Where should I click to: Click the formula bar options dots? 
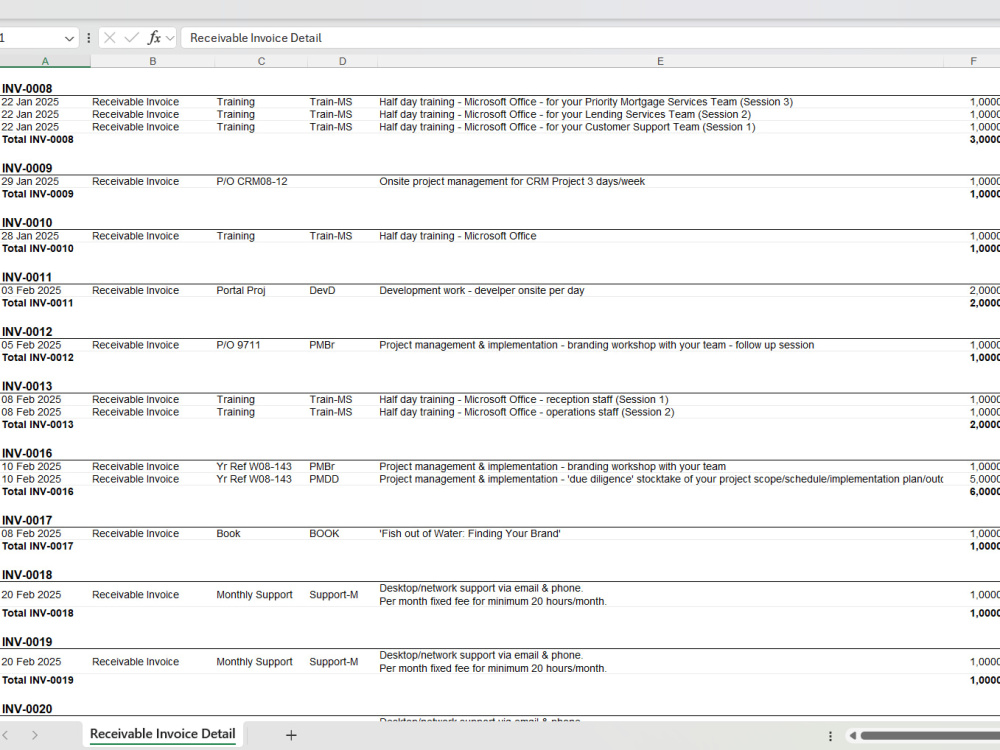(89, 38)
